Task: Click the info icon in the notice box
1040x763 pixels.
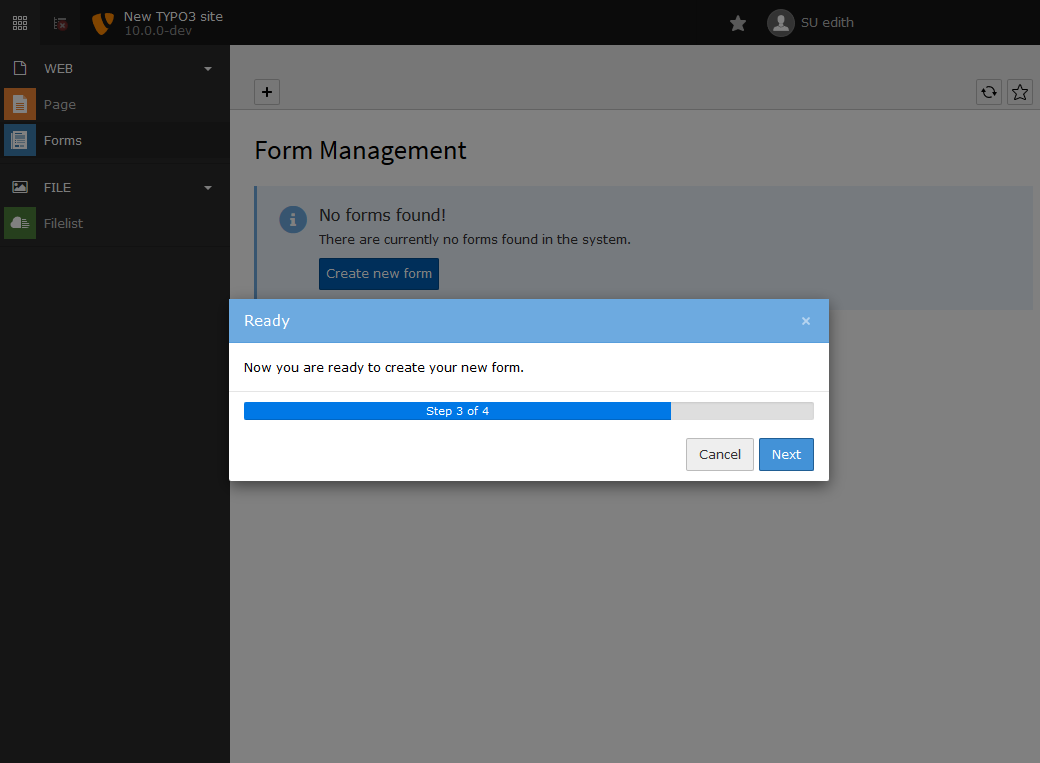Action: [292, 219]
